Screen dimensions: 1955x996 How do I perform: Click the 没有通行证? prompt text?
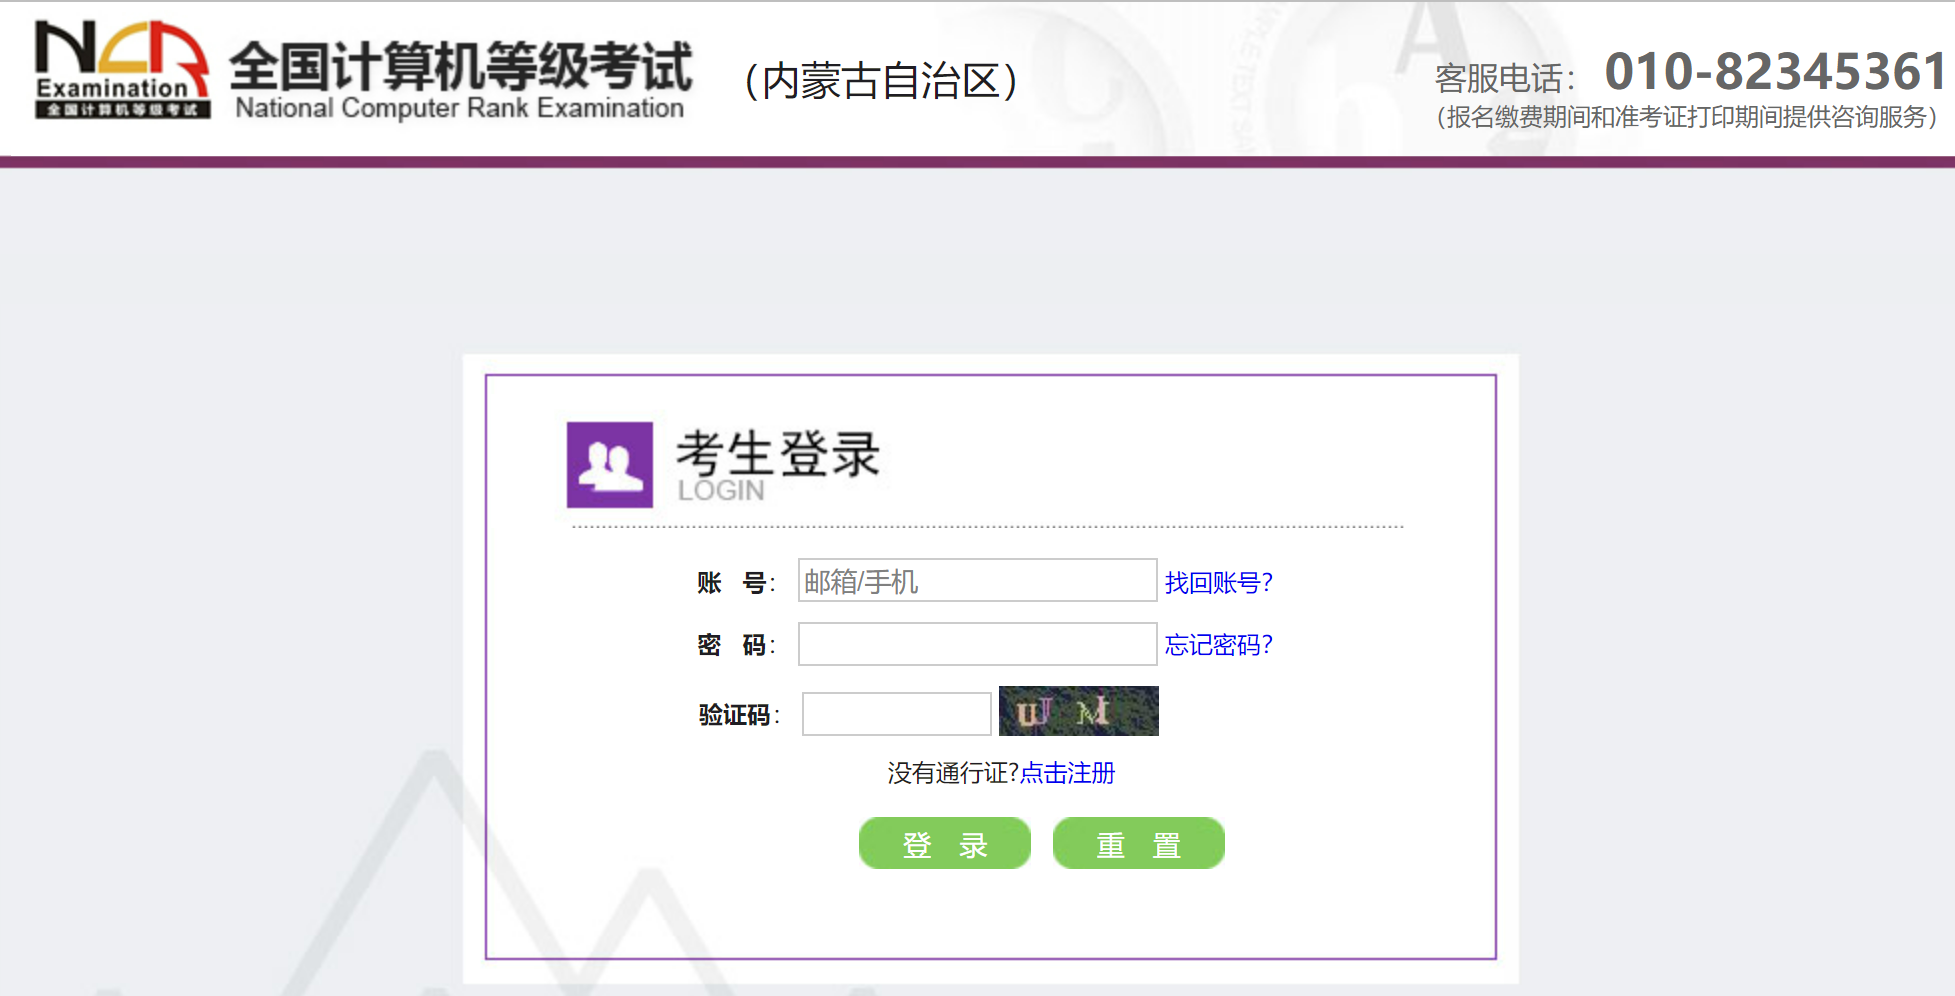click(x=952, y=773)
